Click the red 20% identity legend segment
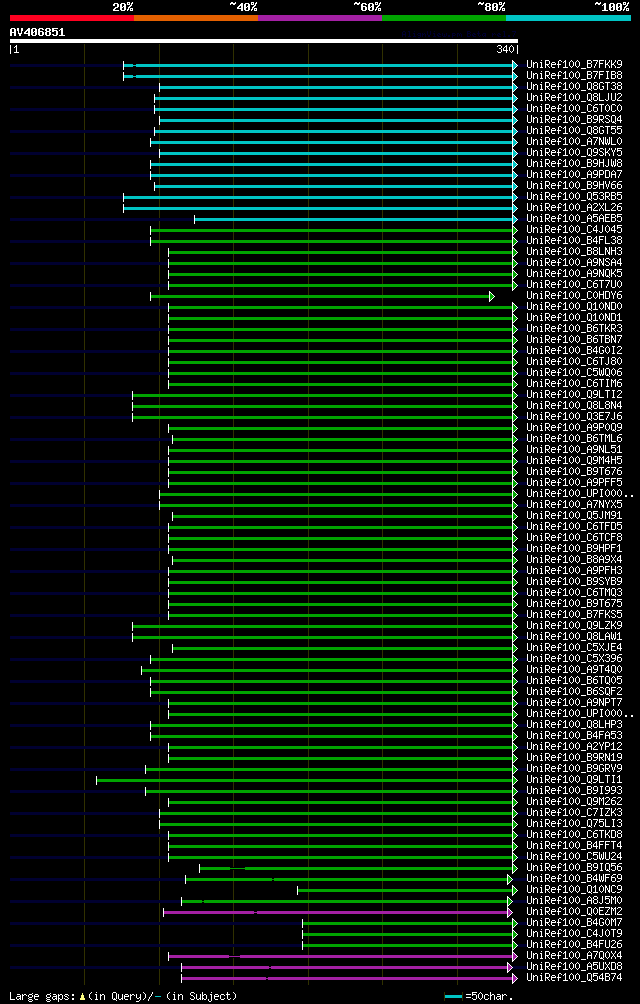 [72, 18]
